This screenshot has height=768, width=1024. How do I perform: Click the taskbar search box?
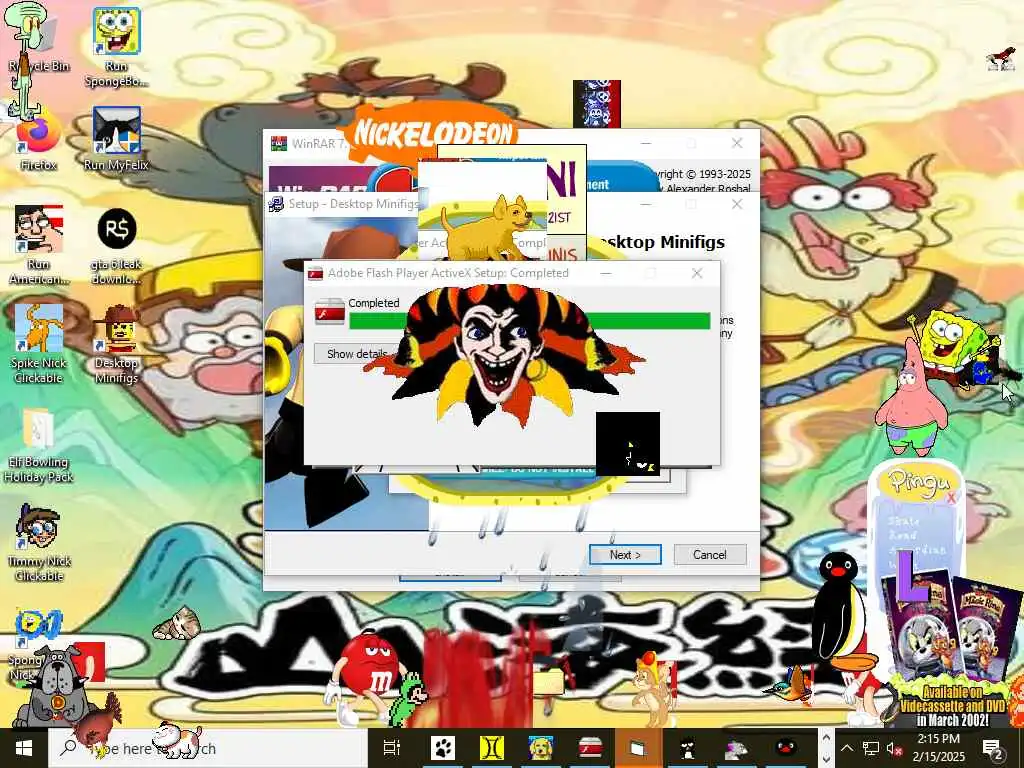[208, 748]
